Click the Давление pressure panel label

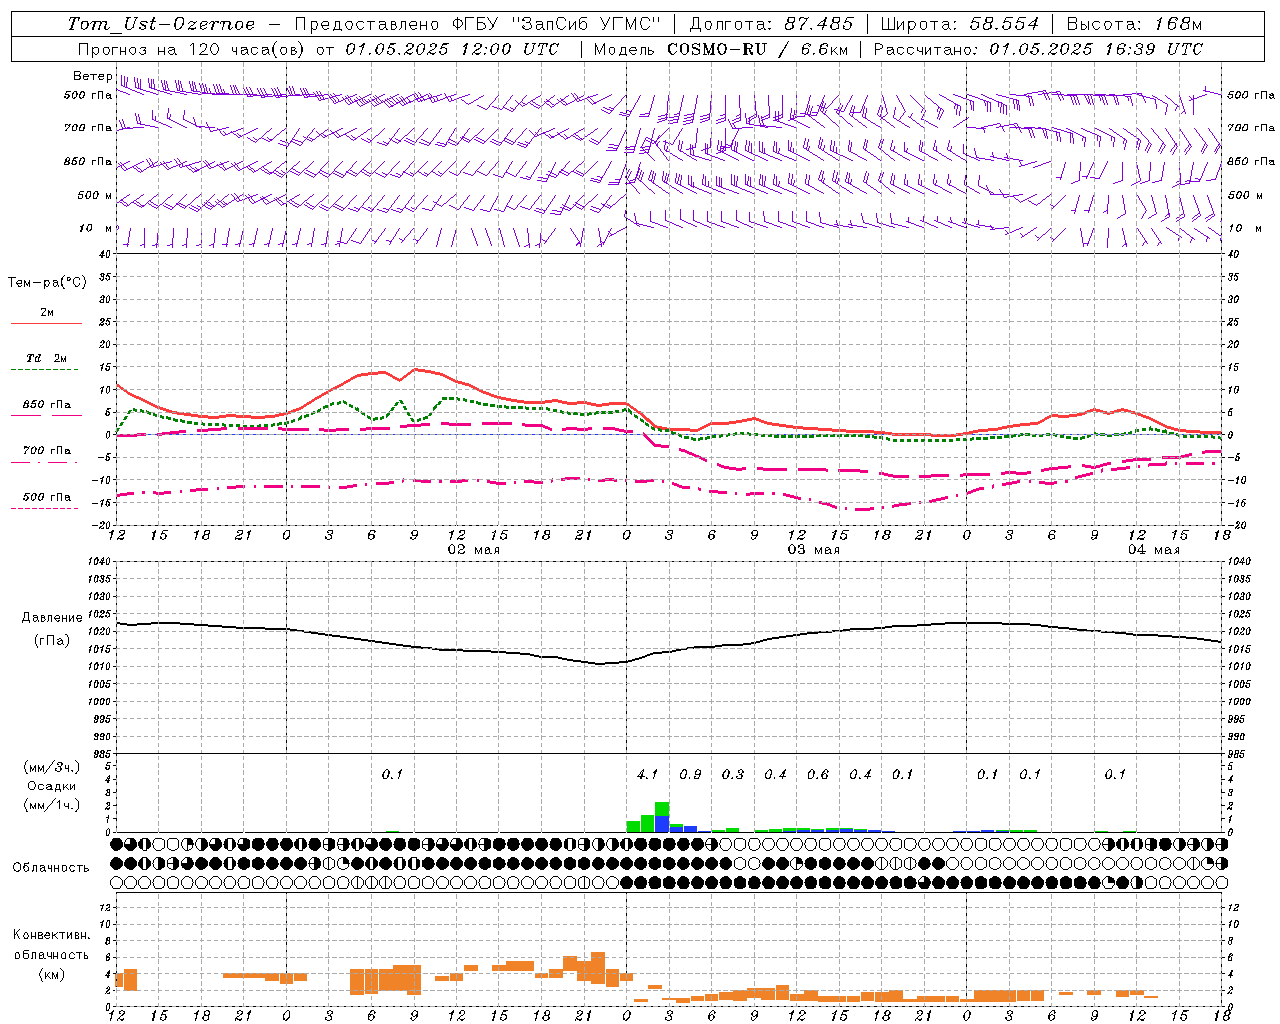[52, 618]
